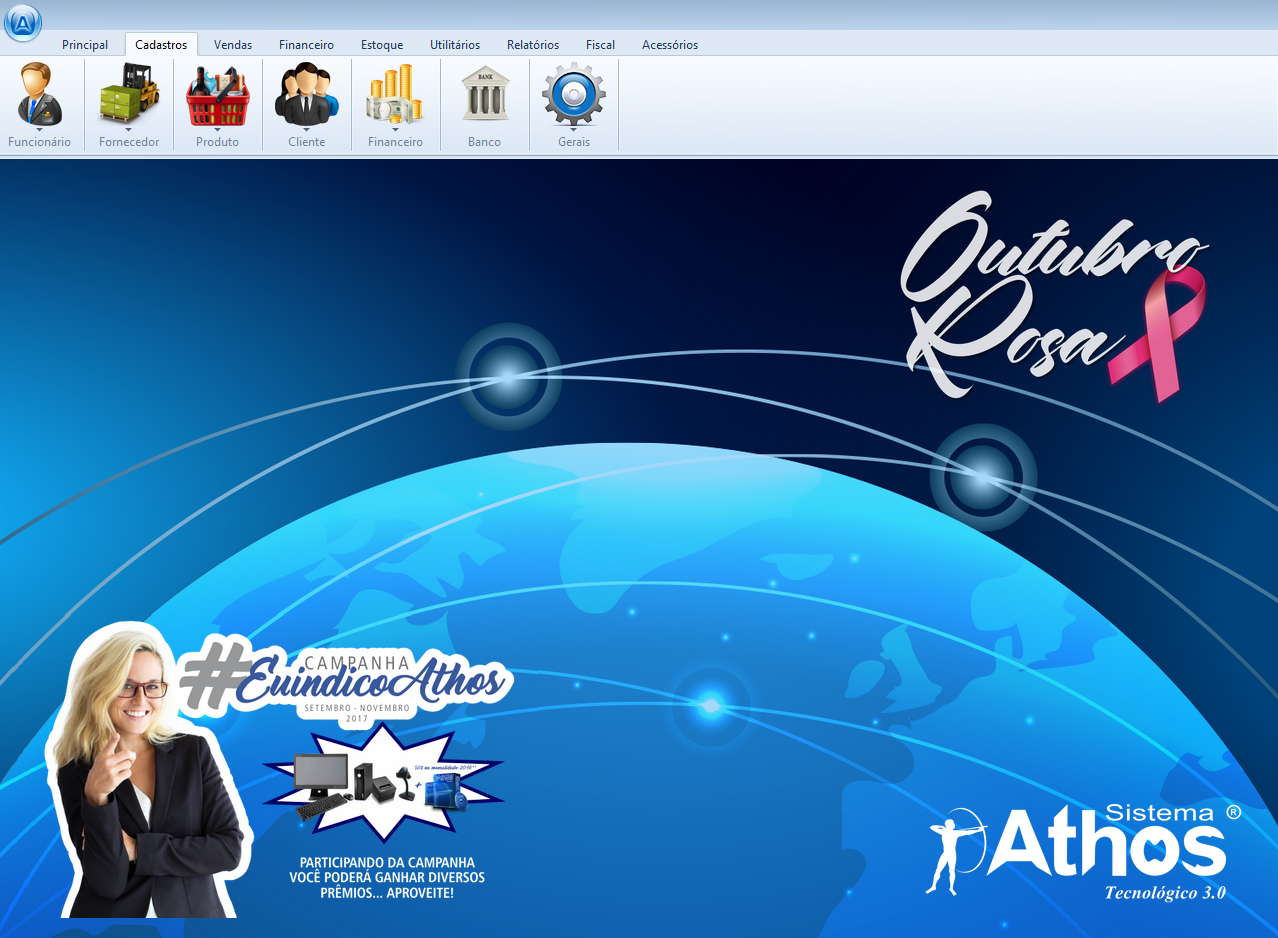Open the Gerais gear settings icon

(574, 94)
